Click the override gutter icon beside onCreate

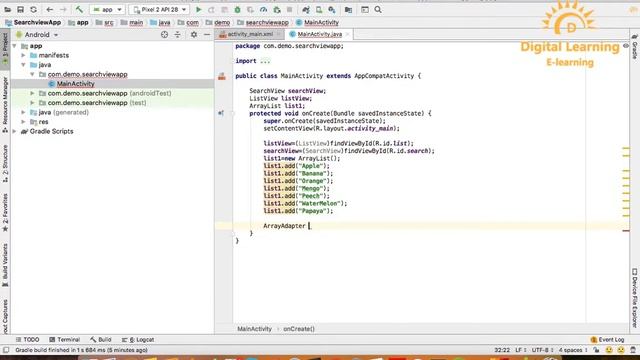click(221, 113)
